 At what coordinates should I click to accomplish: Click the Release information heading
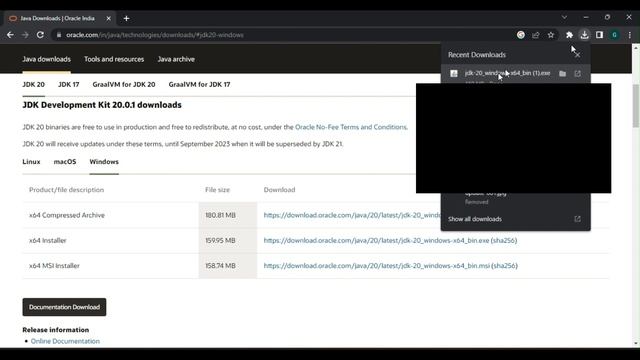56,330
